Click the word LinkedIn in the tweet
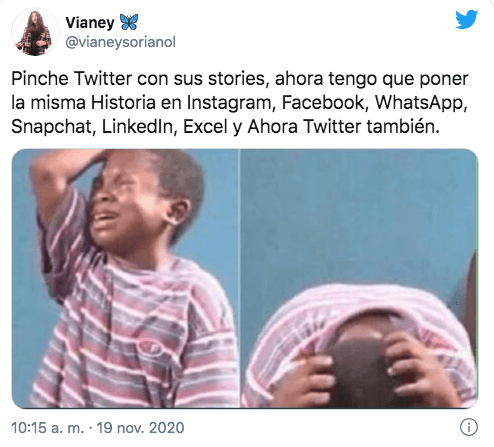Viewport: 494px width, 447px height. pyautogui.click(x=138, y=126)
